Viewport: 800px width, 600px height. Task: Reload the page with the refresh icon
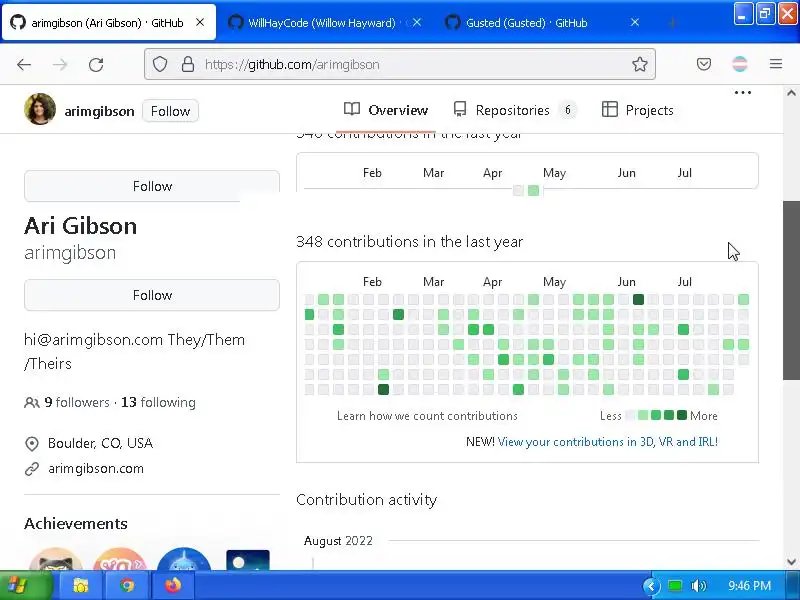coord(96,64)
